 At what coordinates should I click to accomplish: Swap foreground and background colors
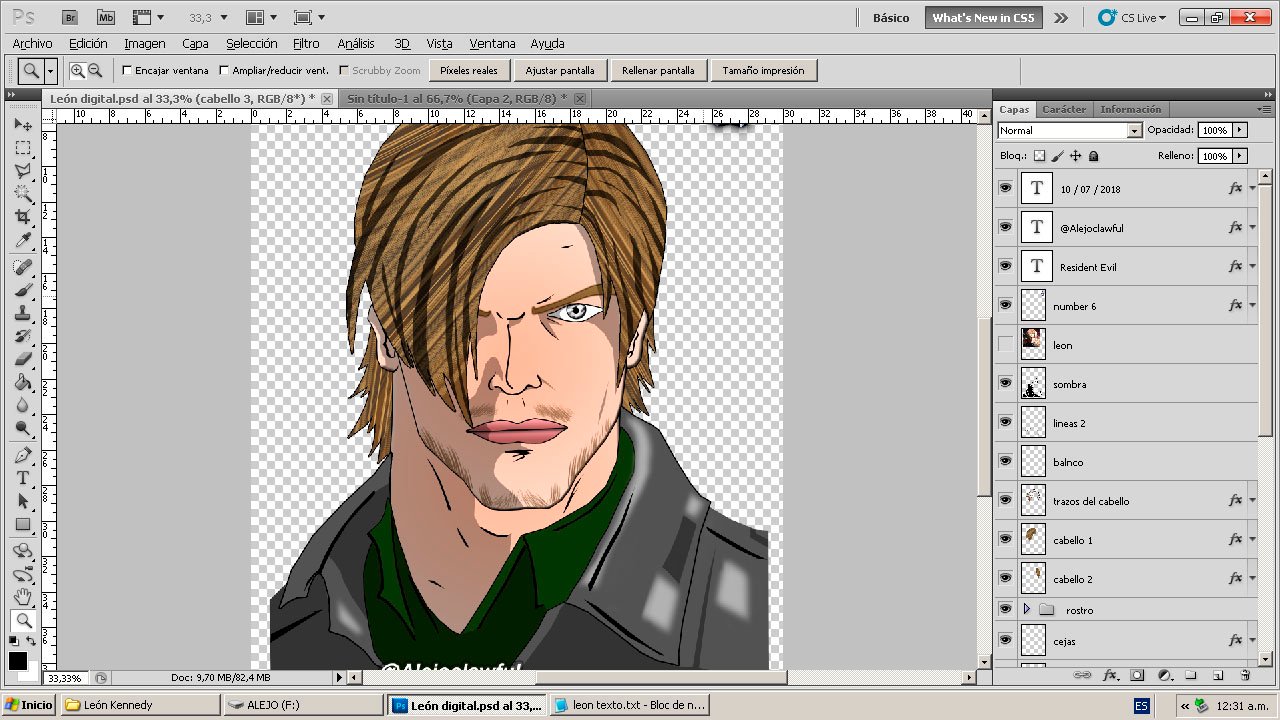31,641
